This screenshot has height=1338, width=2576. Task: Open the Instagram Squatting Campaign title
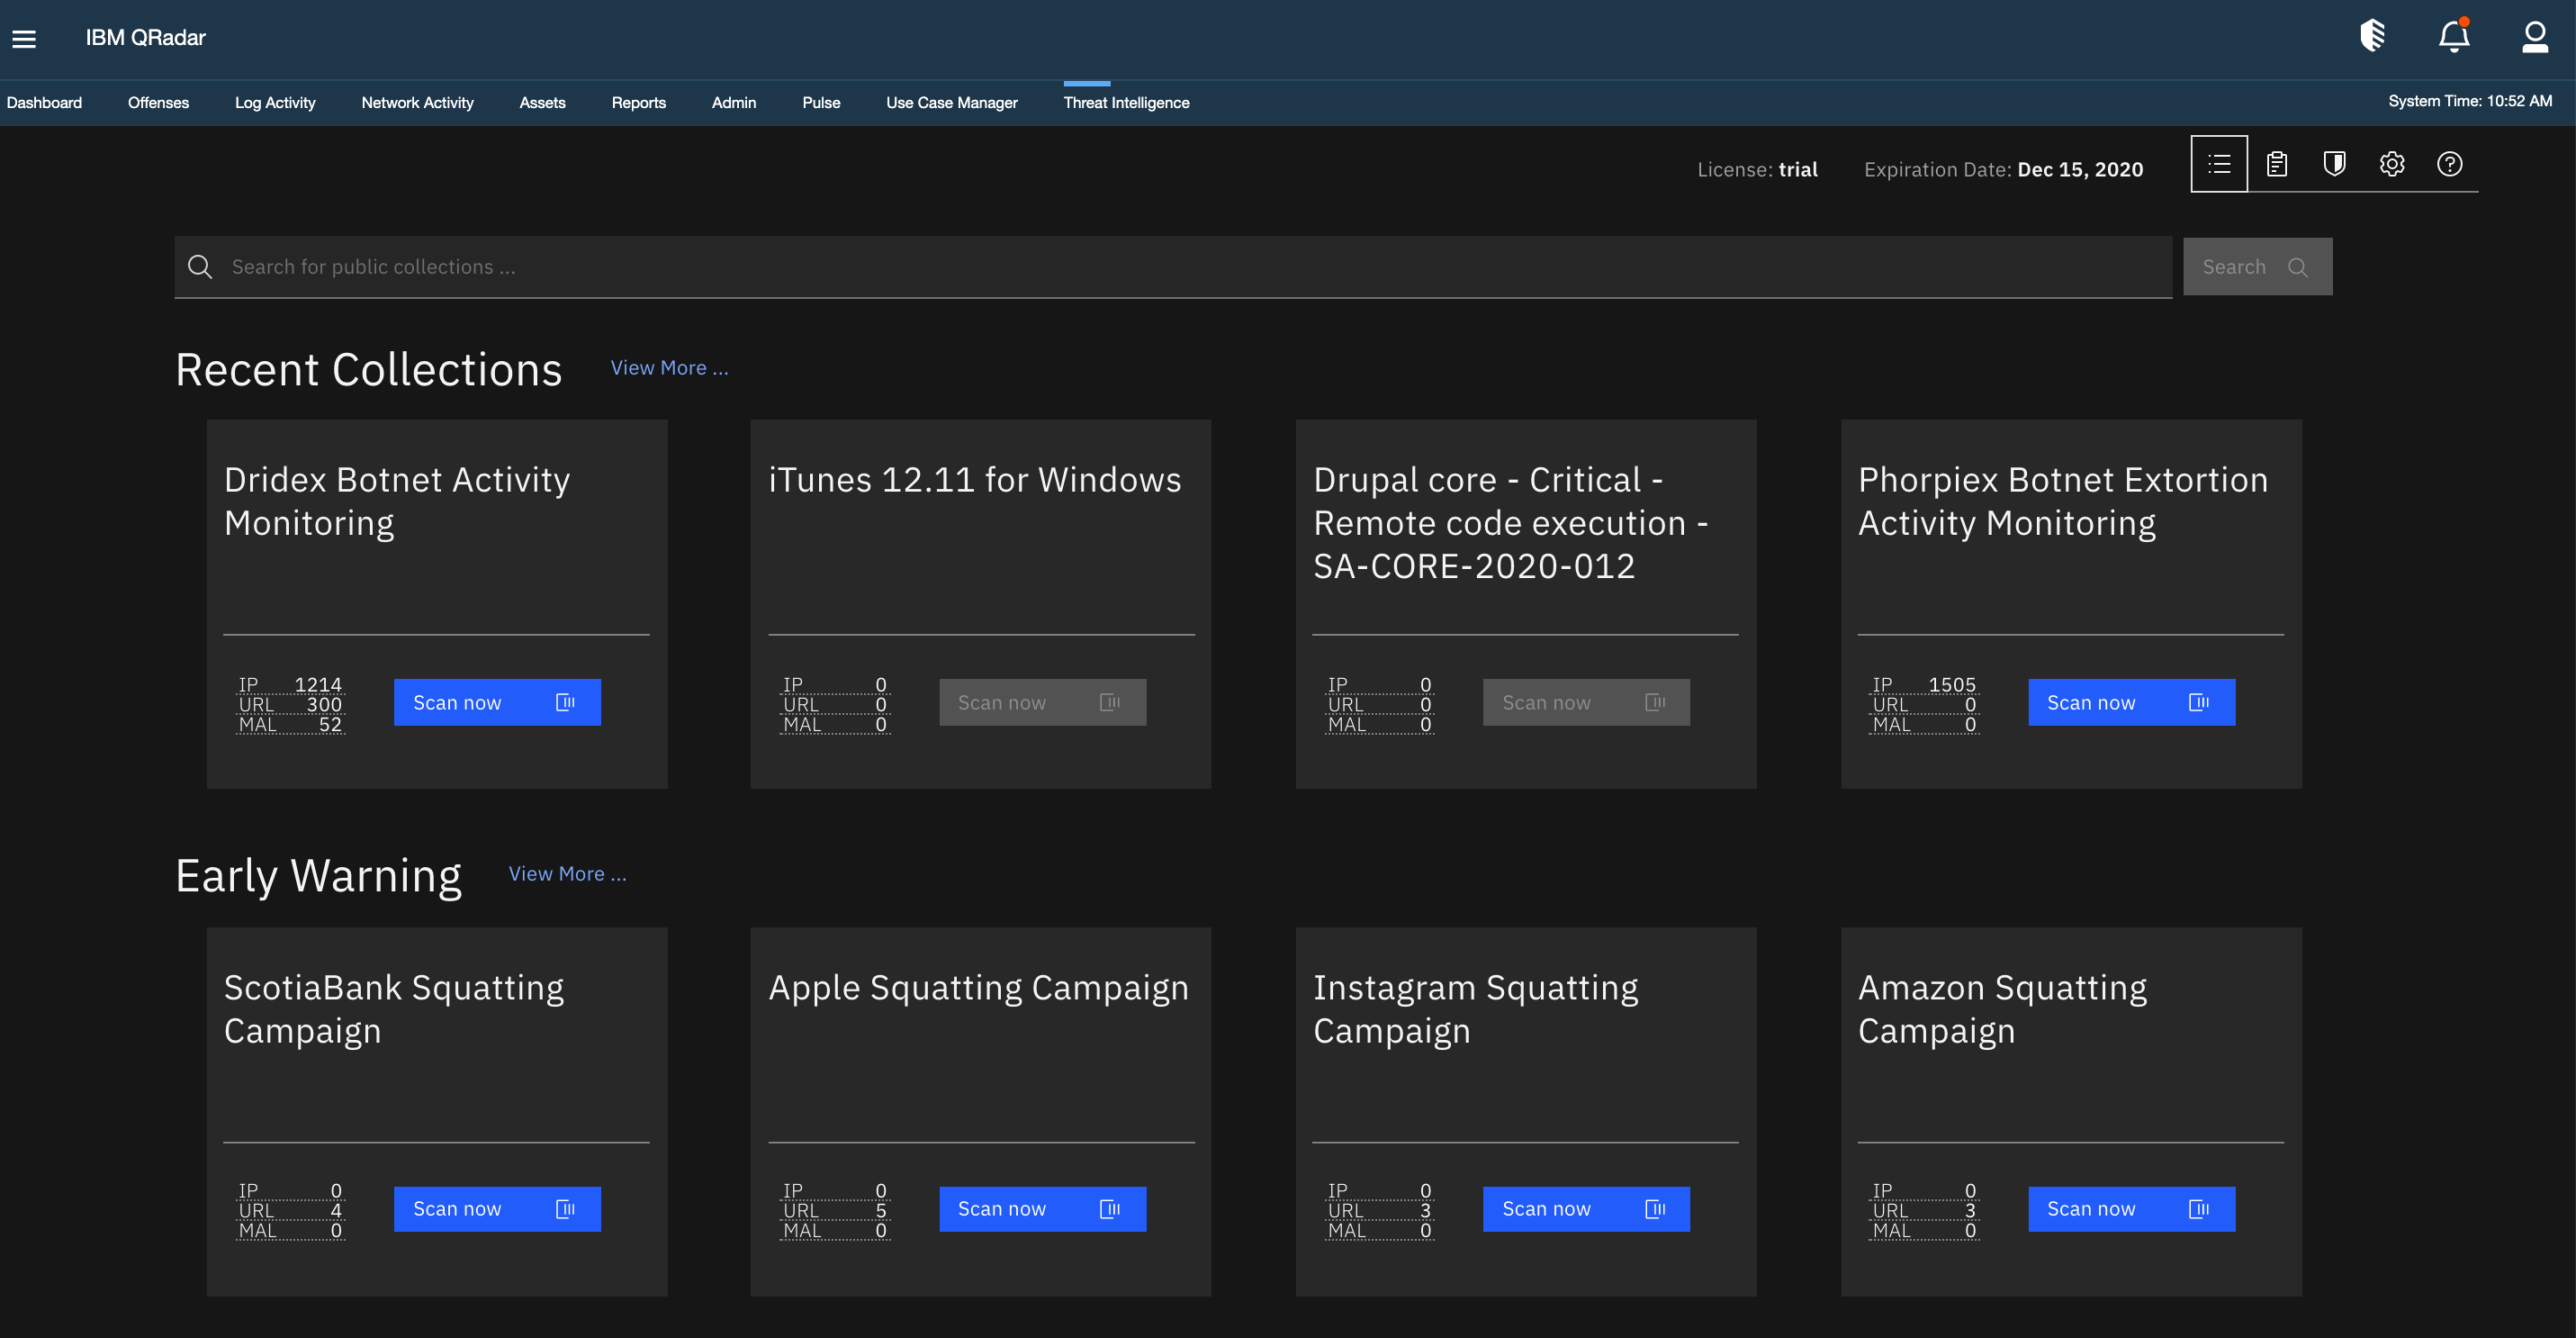(x=1475, y=1009)
